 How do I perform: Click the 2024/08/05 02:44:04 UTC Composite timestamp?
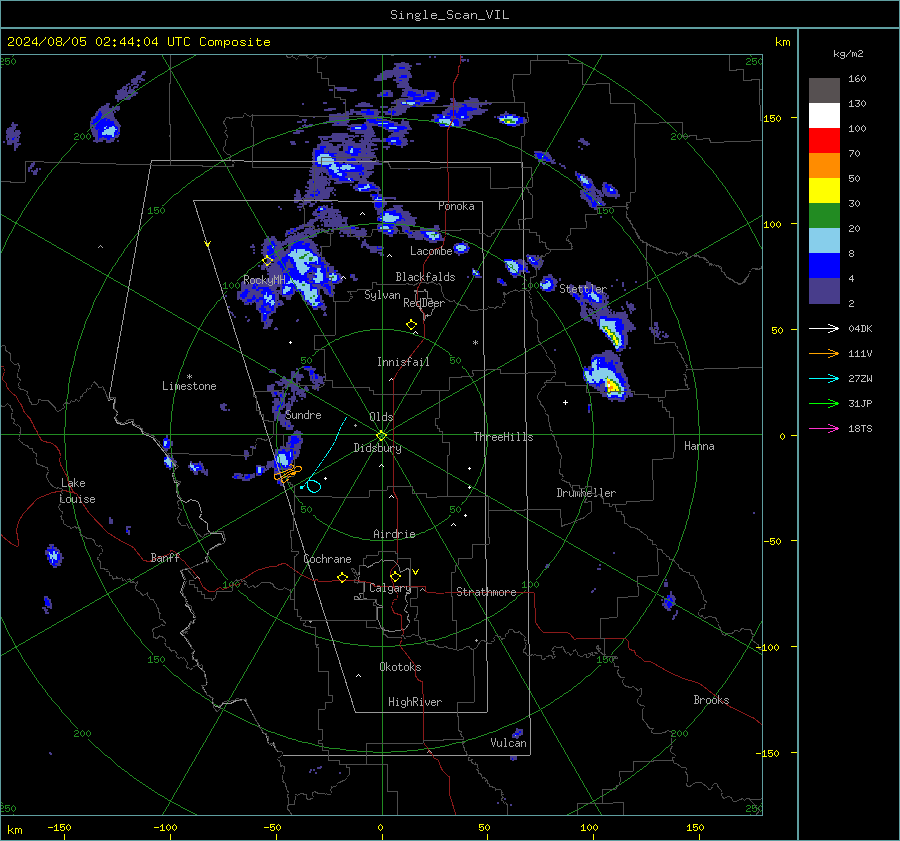pyautogui.click(x=138, y=42)
